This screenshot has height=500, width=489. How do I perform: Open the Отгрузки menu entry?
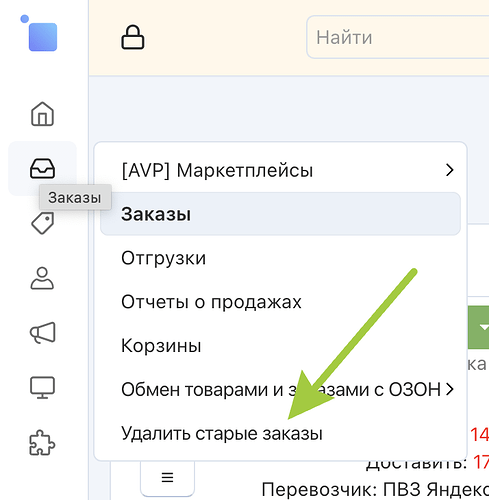280,258
